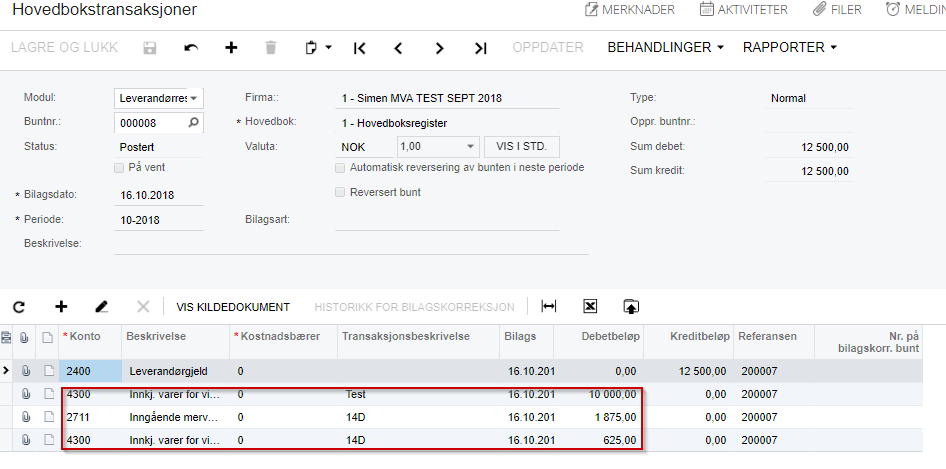The image size is (946, 469).
Task: Click note icon in row 2711
Action: 48,417
